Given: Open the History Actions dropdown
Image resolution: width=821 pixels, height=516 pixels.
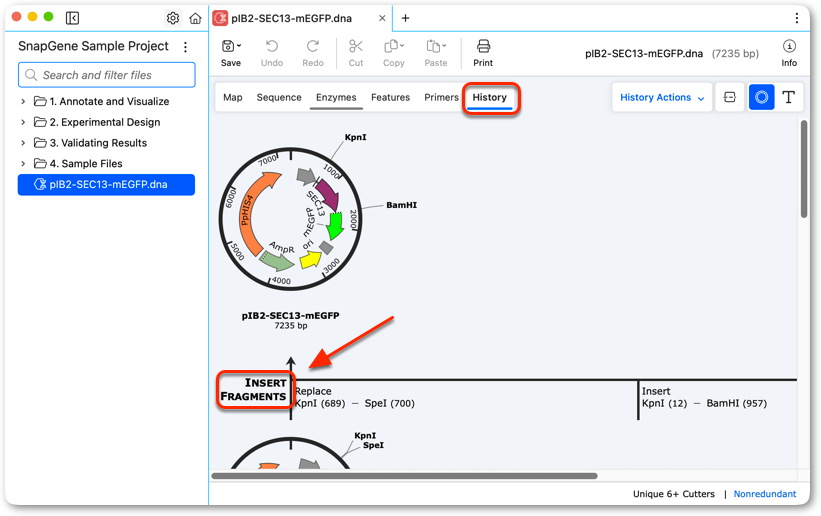Looking at the screenshot, I should pos(662,97).
